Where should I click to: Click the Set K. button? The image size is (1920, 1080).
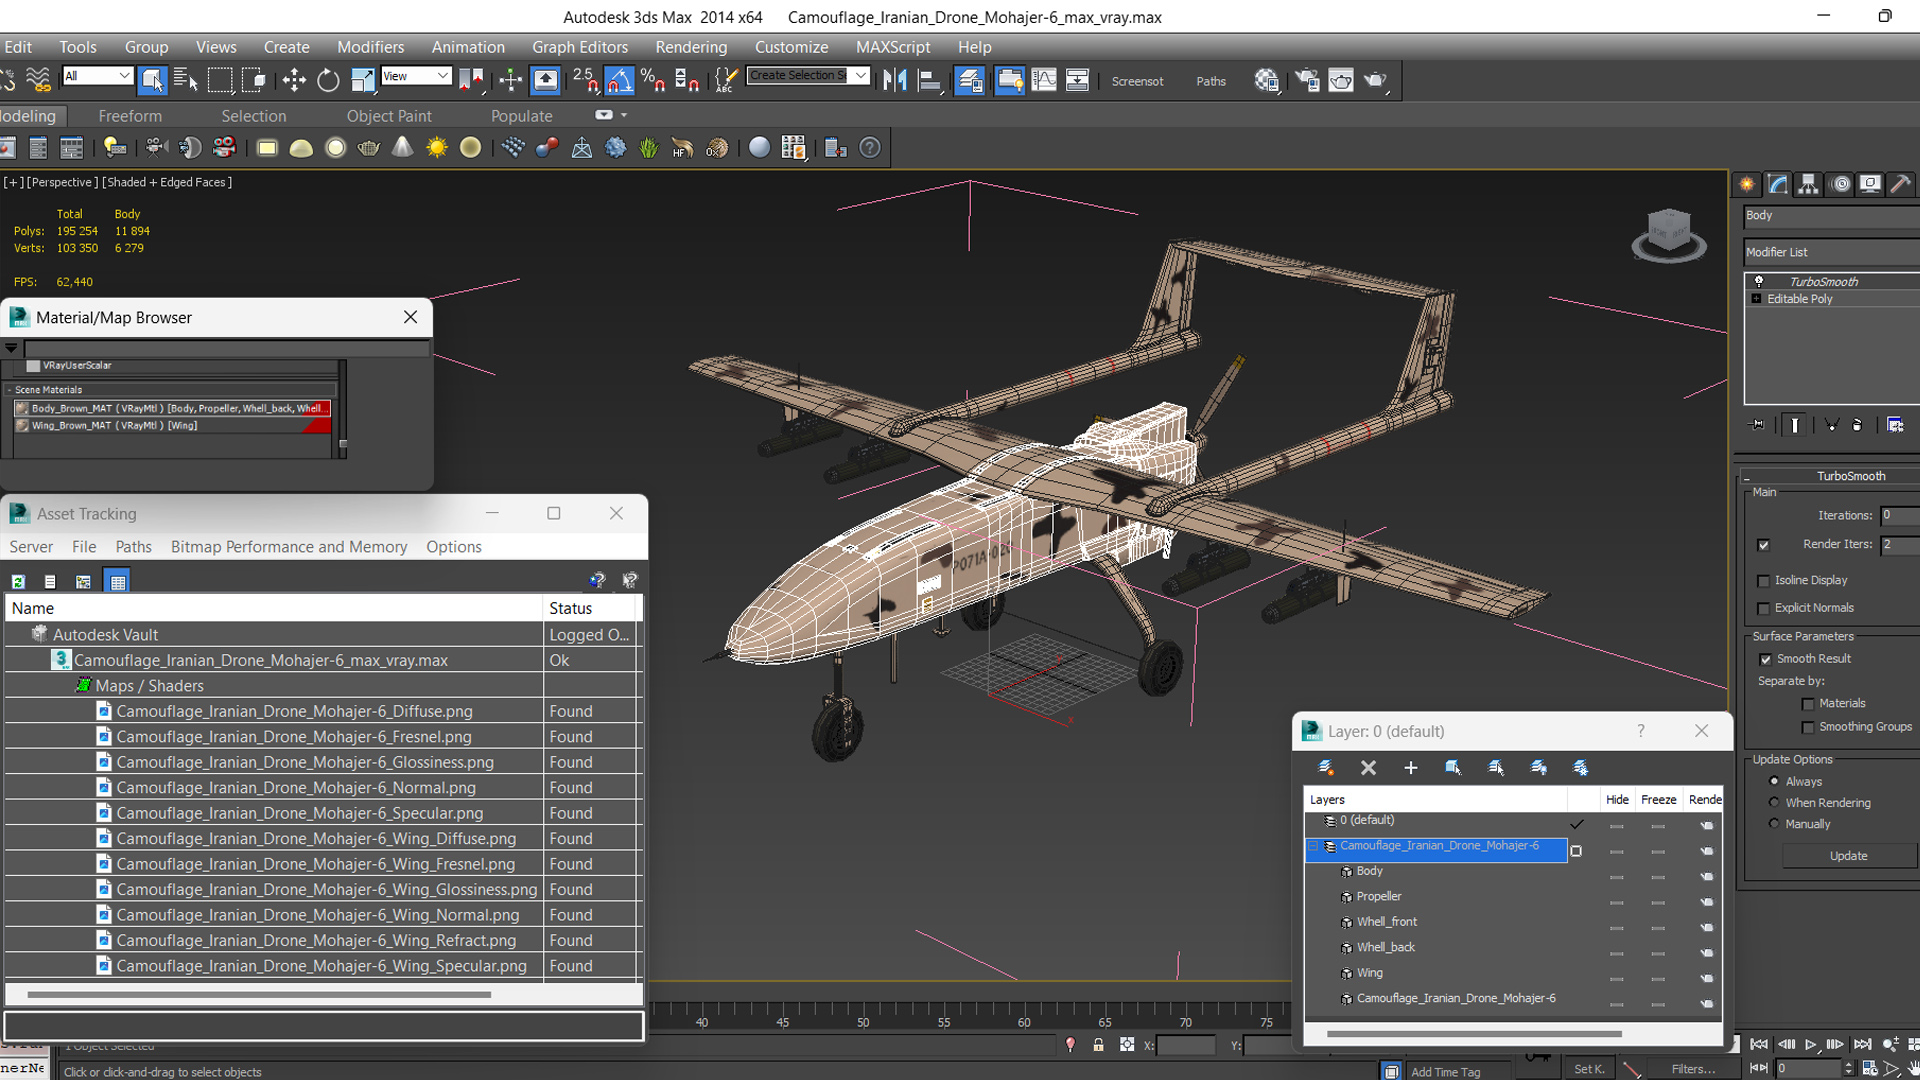point(1589,1069)
